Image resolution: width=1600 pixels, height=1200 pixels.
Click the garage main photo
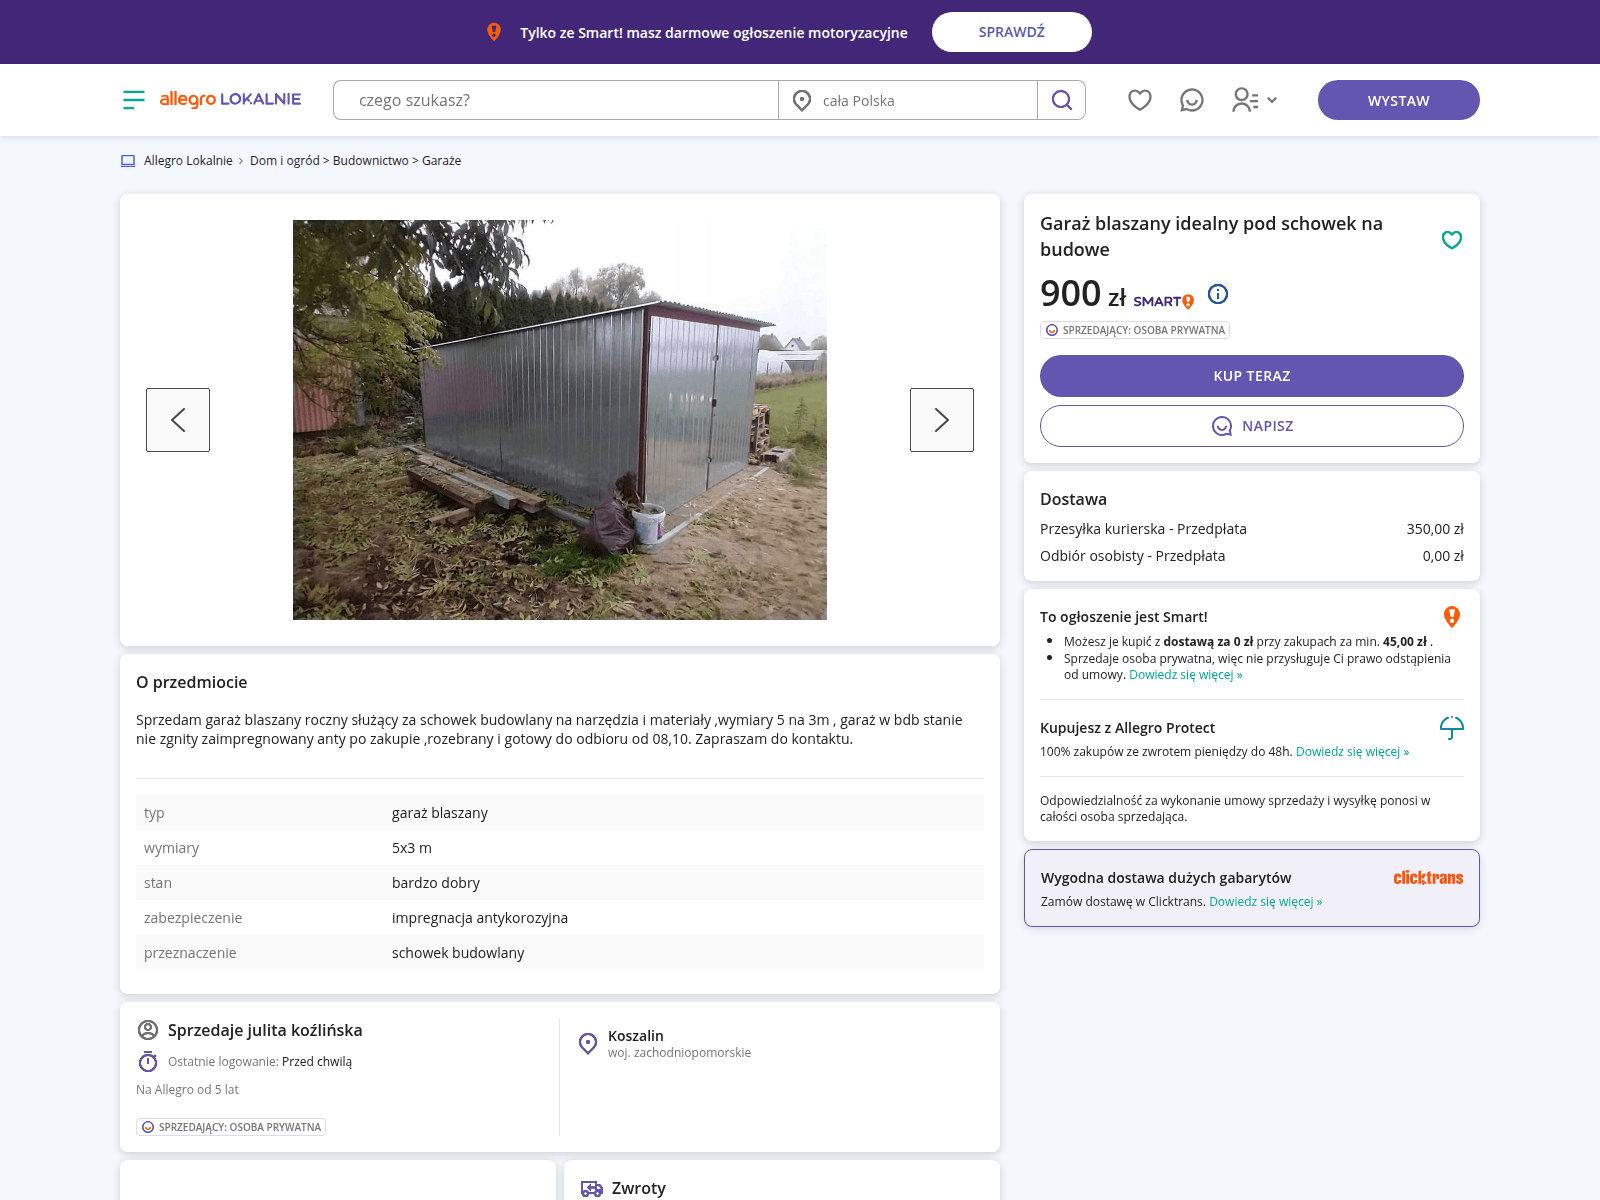560,420
